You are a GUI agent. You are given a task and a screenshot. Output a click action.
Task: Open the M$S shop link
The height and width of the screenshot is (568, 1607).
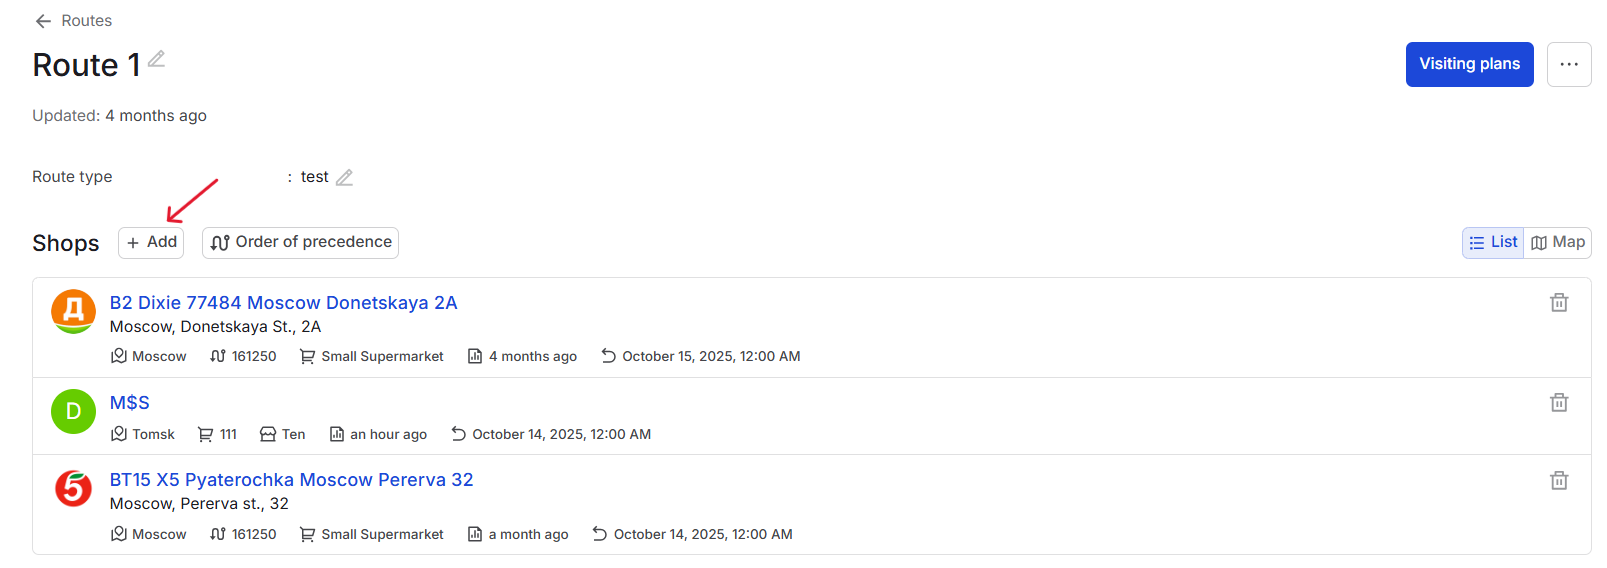click(x=129, y=403)
